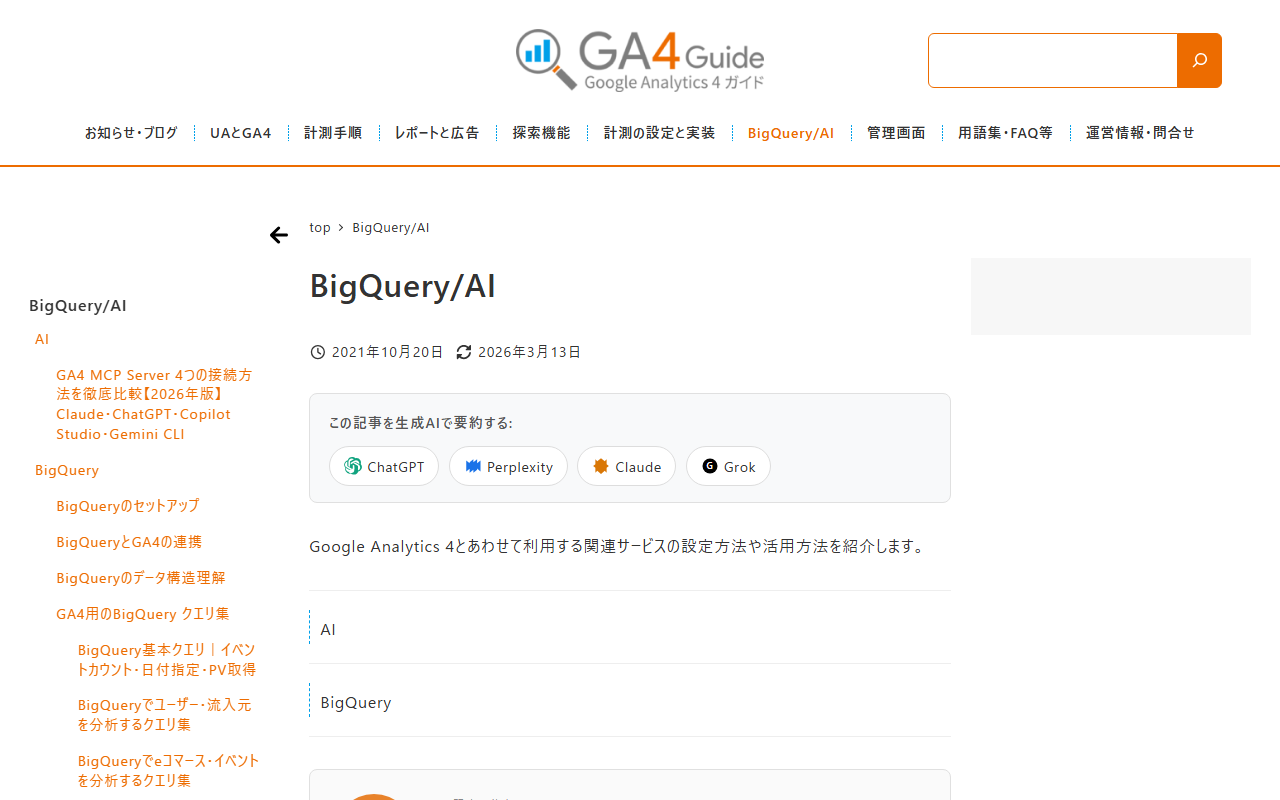Summarize the article with Perplexity
This screenshot has height=800, width=1280.
point(508,466)
